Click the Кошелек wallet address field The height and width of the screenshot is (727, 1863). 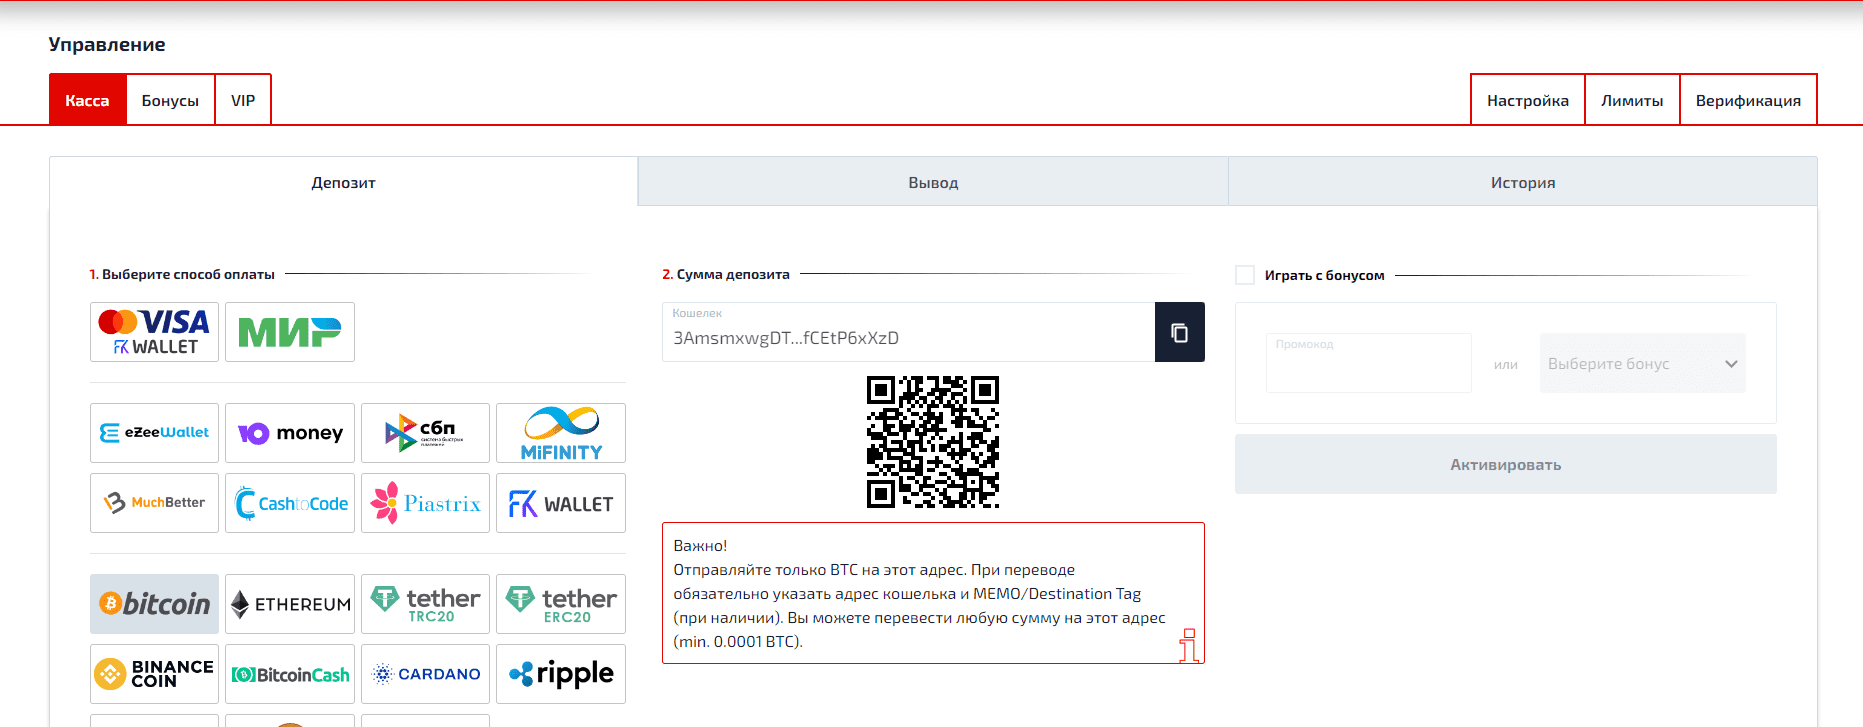[x=908, y=332]
